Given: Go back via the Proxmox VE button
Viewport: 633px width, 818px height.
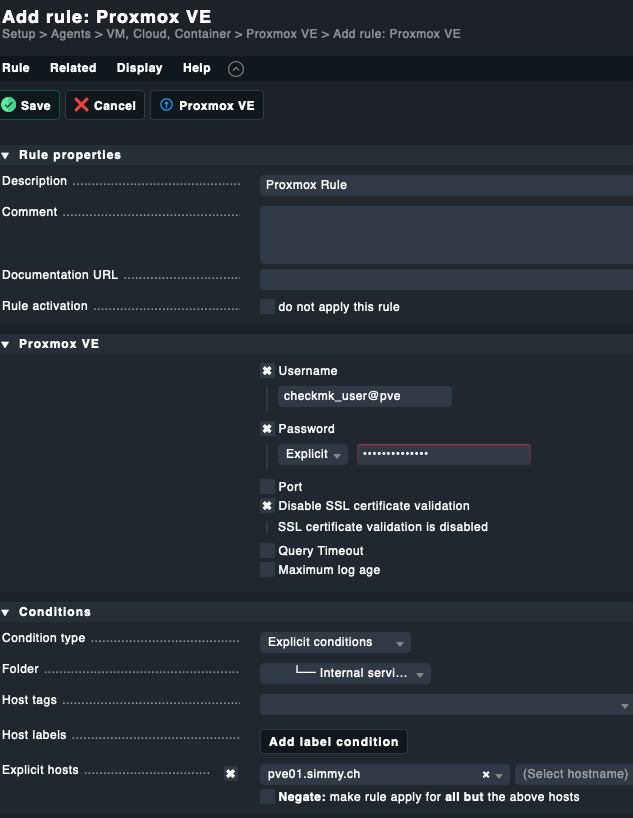Looking at the screenshot, I should click(x=207, y=105).
